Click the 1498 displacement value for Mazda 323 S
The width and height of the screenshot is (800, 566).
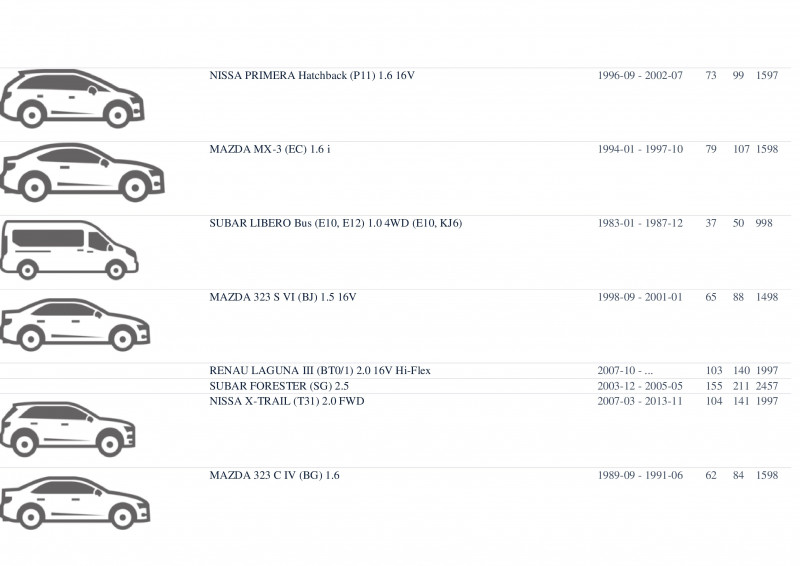767,297
